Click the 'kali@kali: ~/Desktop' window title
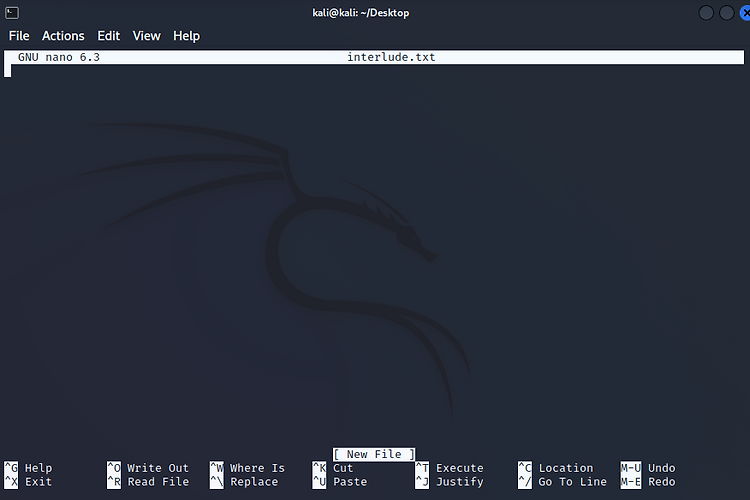750x500 pixels. tap(361, 13)
